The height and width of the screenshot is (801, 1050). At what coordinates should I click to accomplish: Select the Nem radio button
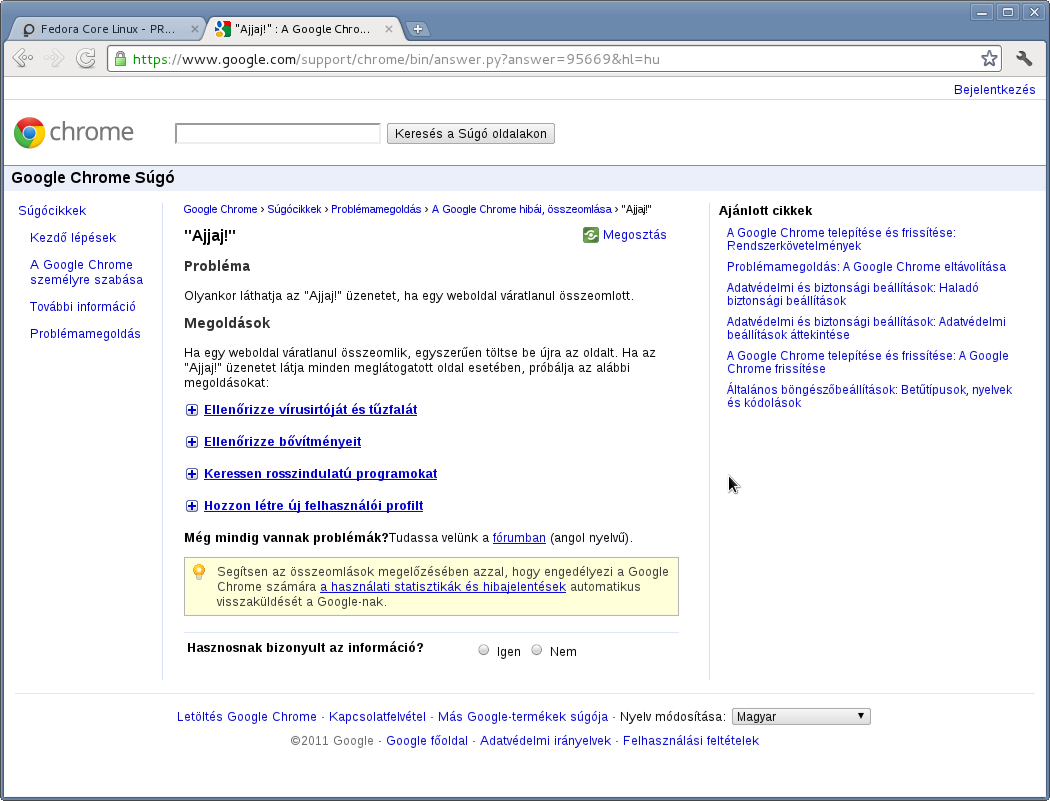coord(536,650)
